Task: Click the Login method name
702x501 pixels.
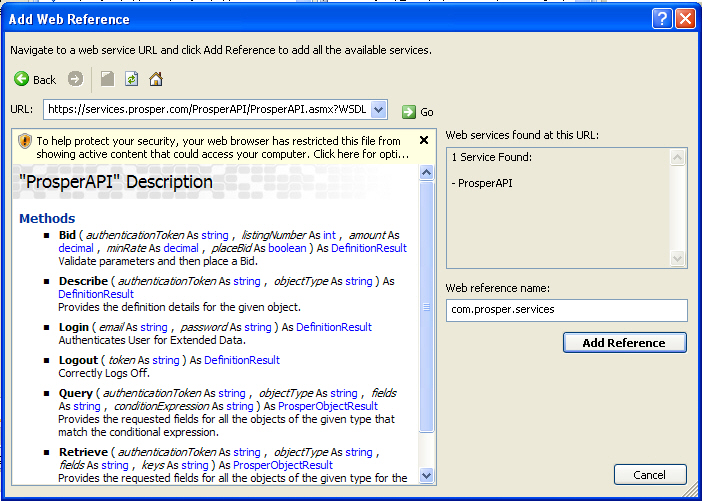Action: [74, 327]
